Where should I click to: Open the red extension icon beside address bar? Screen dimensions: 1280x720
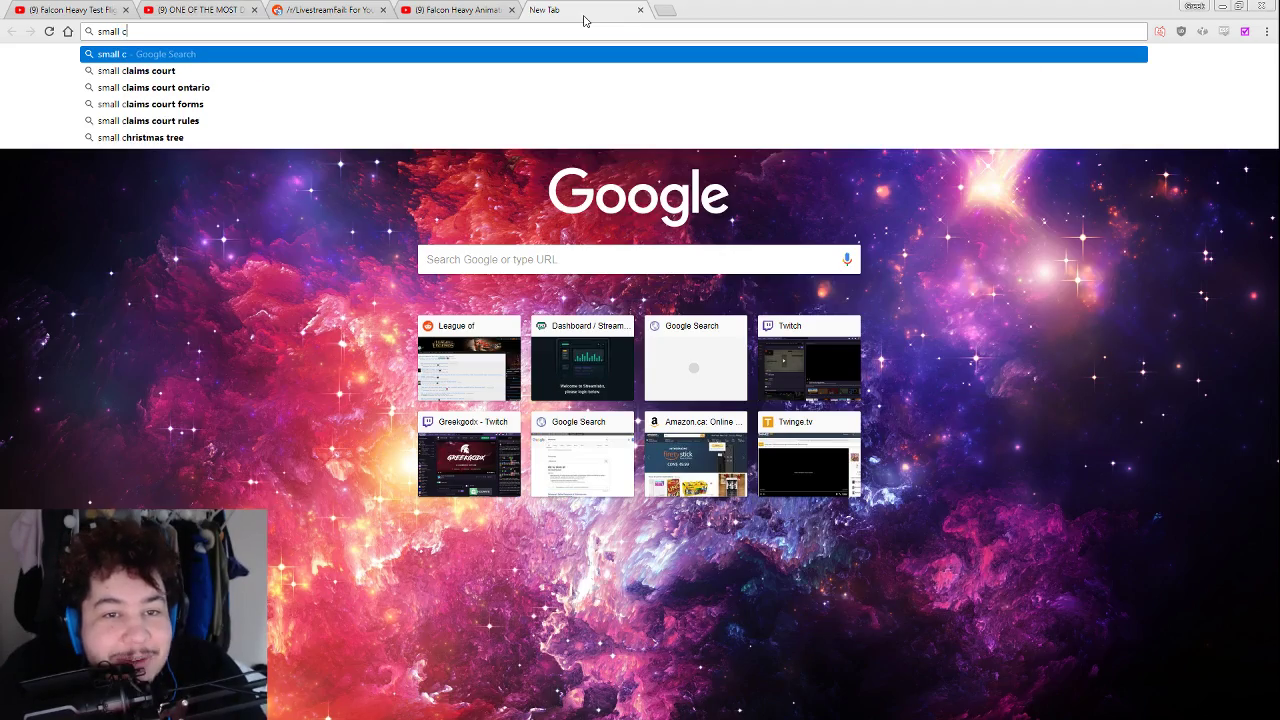[1160, 31]
